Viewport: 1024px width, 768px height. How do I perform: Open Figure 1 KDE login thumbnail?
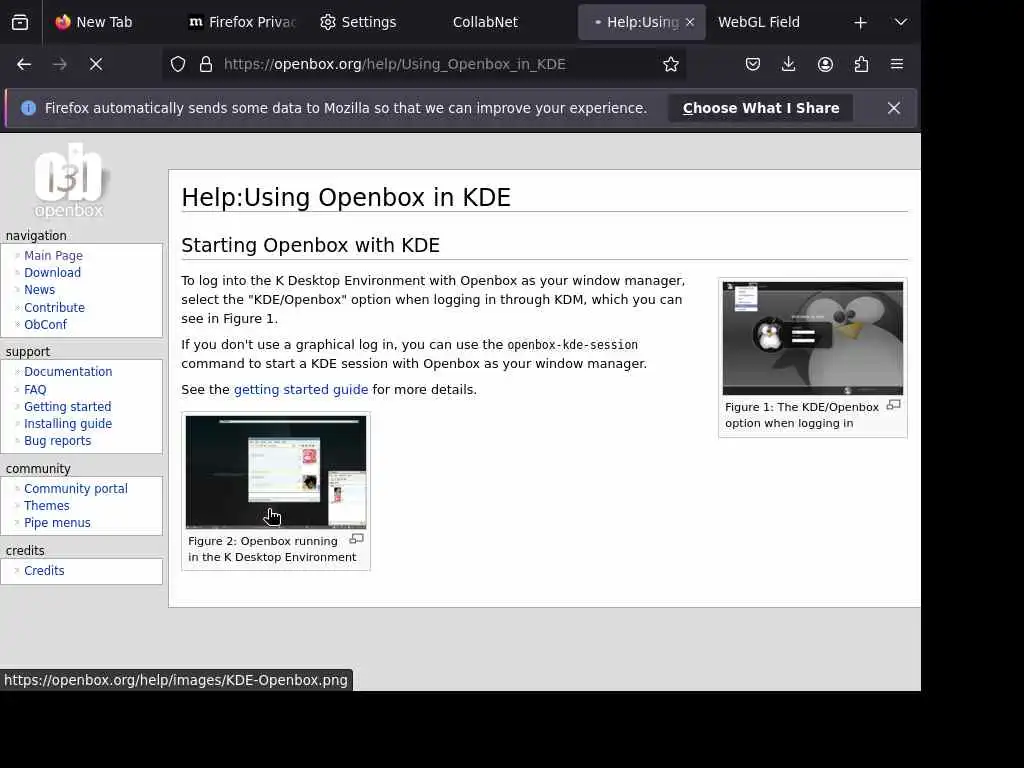[812, 338]
